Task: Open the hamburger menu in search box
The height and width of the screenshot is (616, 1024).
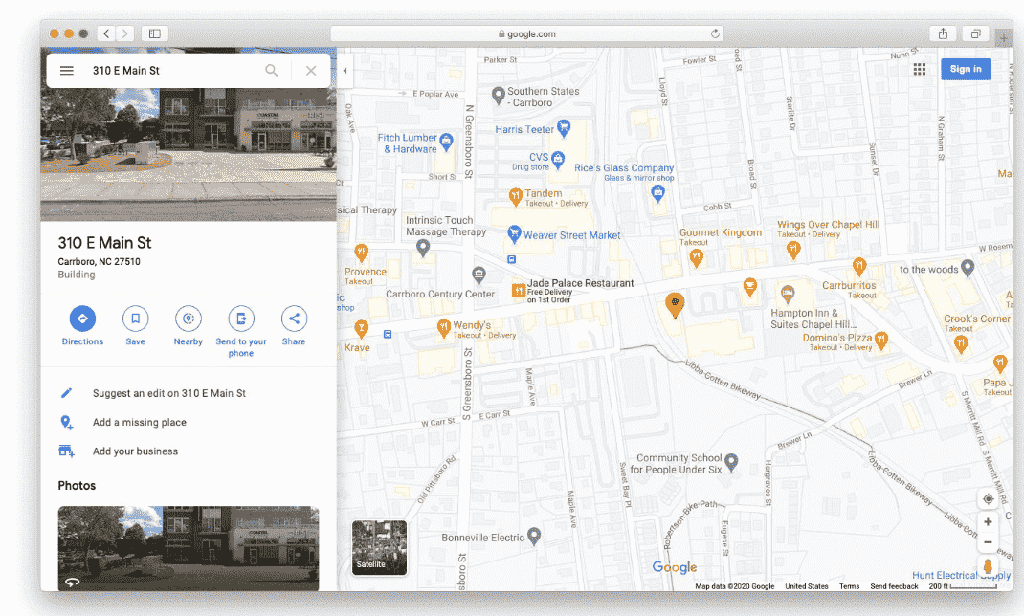Action: [x=67, y=71]
